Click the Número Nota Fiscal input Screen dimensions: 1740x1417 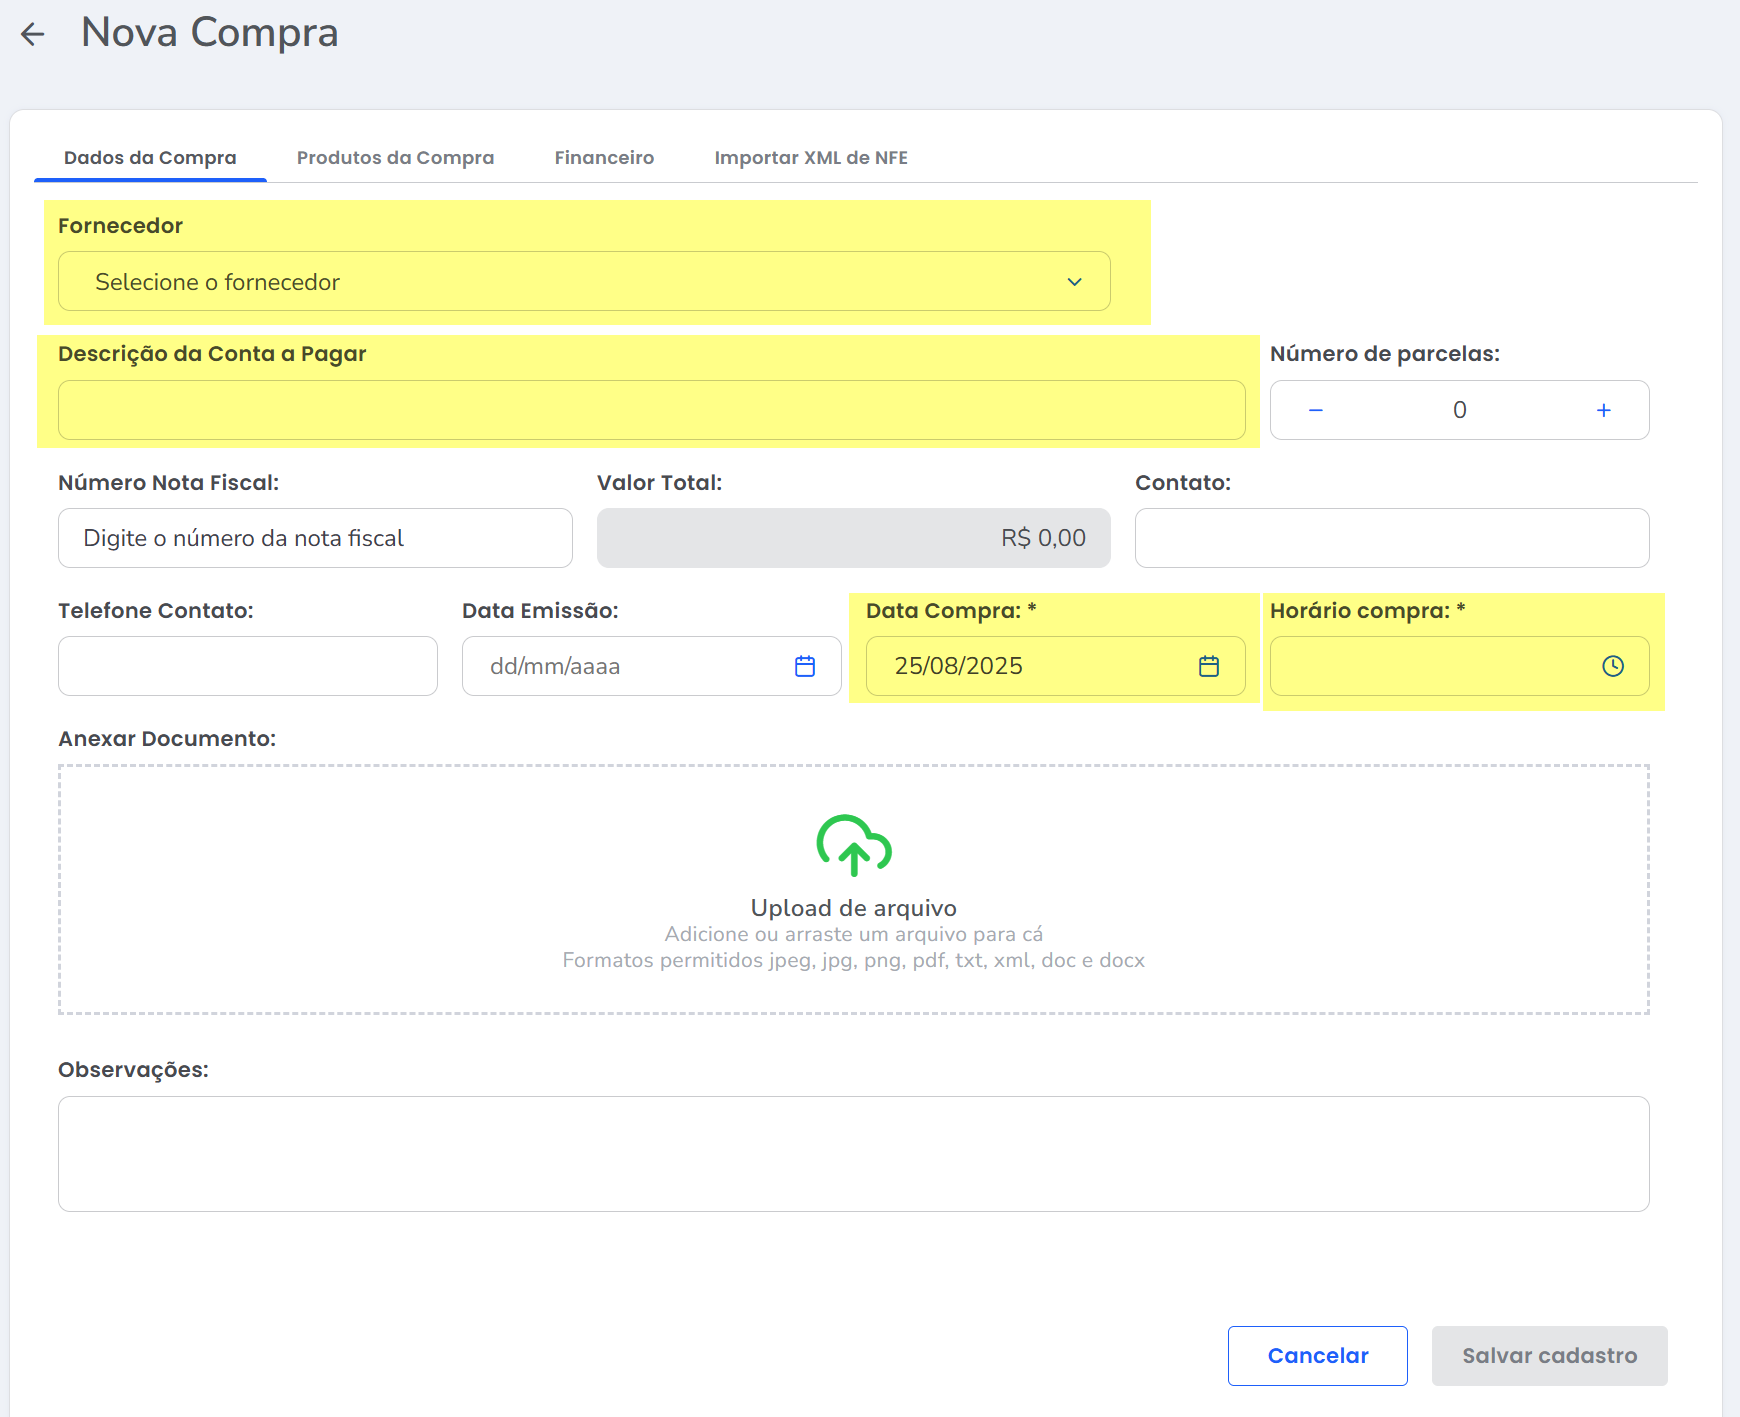click(315, 538)
